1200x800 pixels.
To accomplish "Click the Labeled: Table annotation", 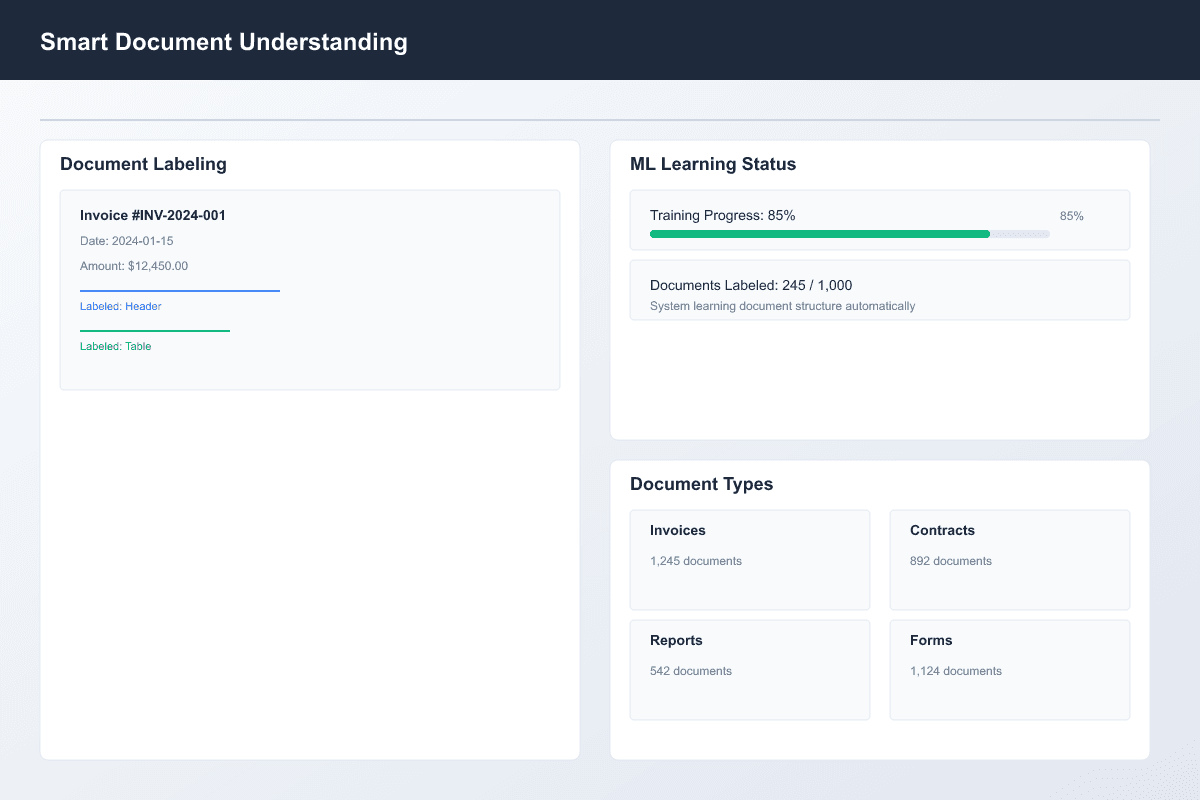I will 115,346.
